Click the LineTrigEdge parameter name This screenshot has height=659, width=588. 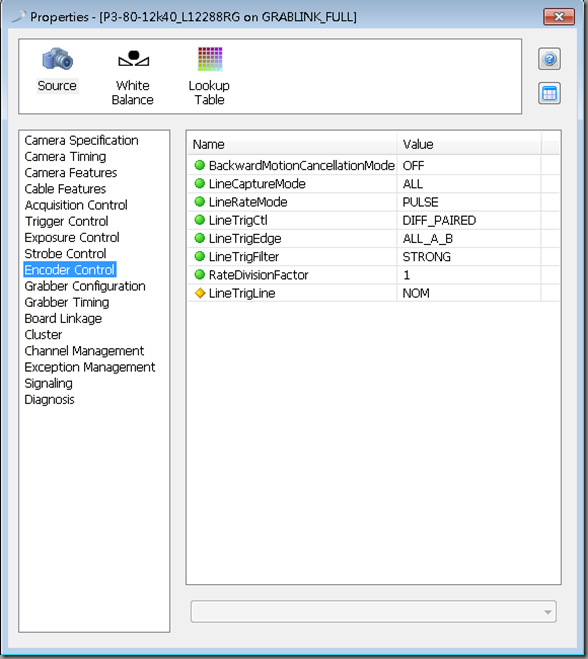coord(245,238)
